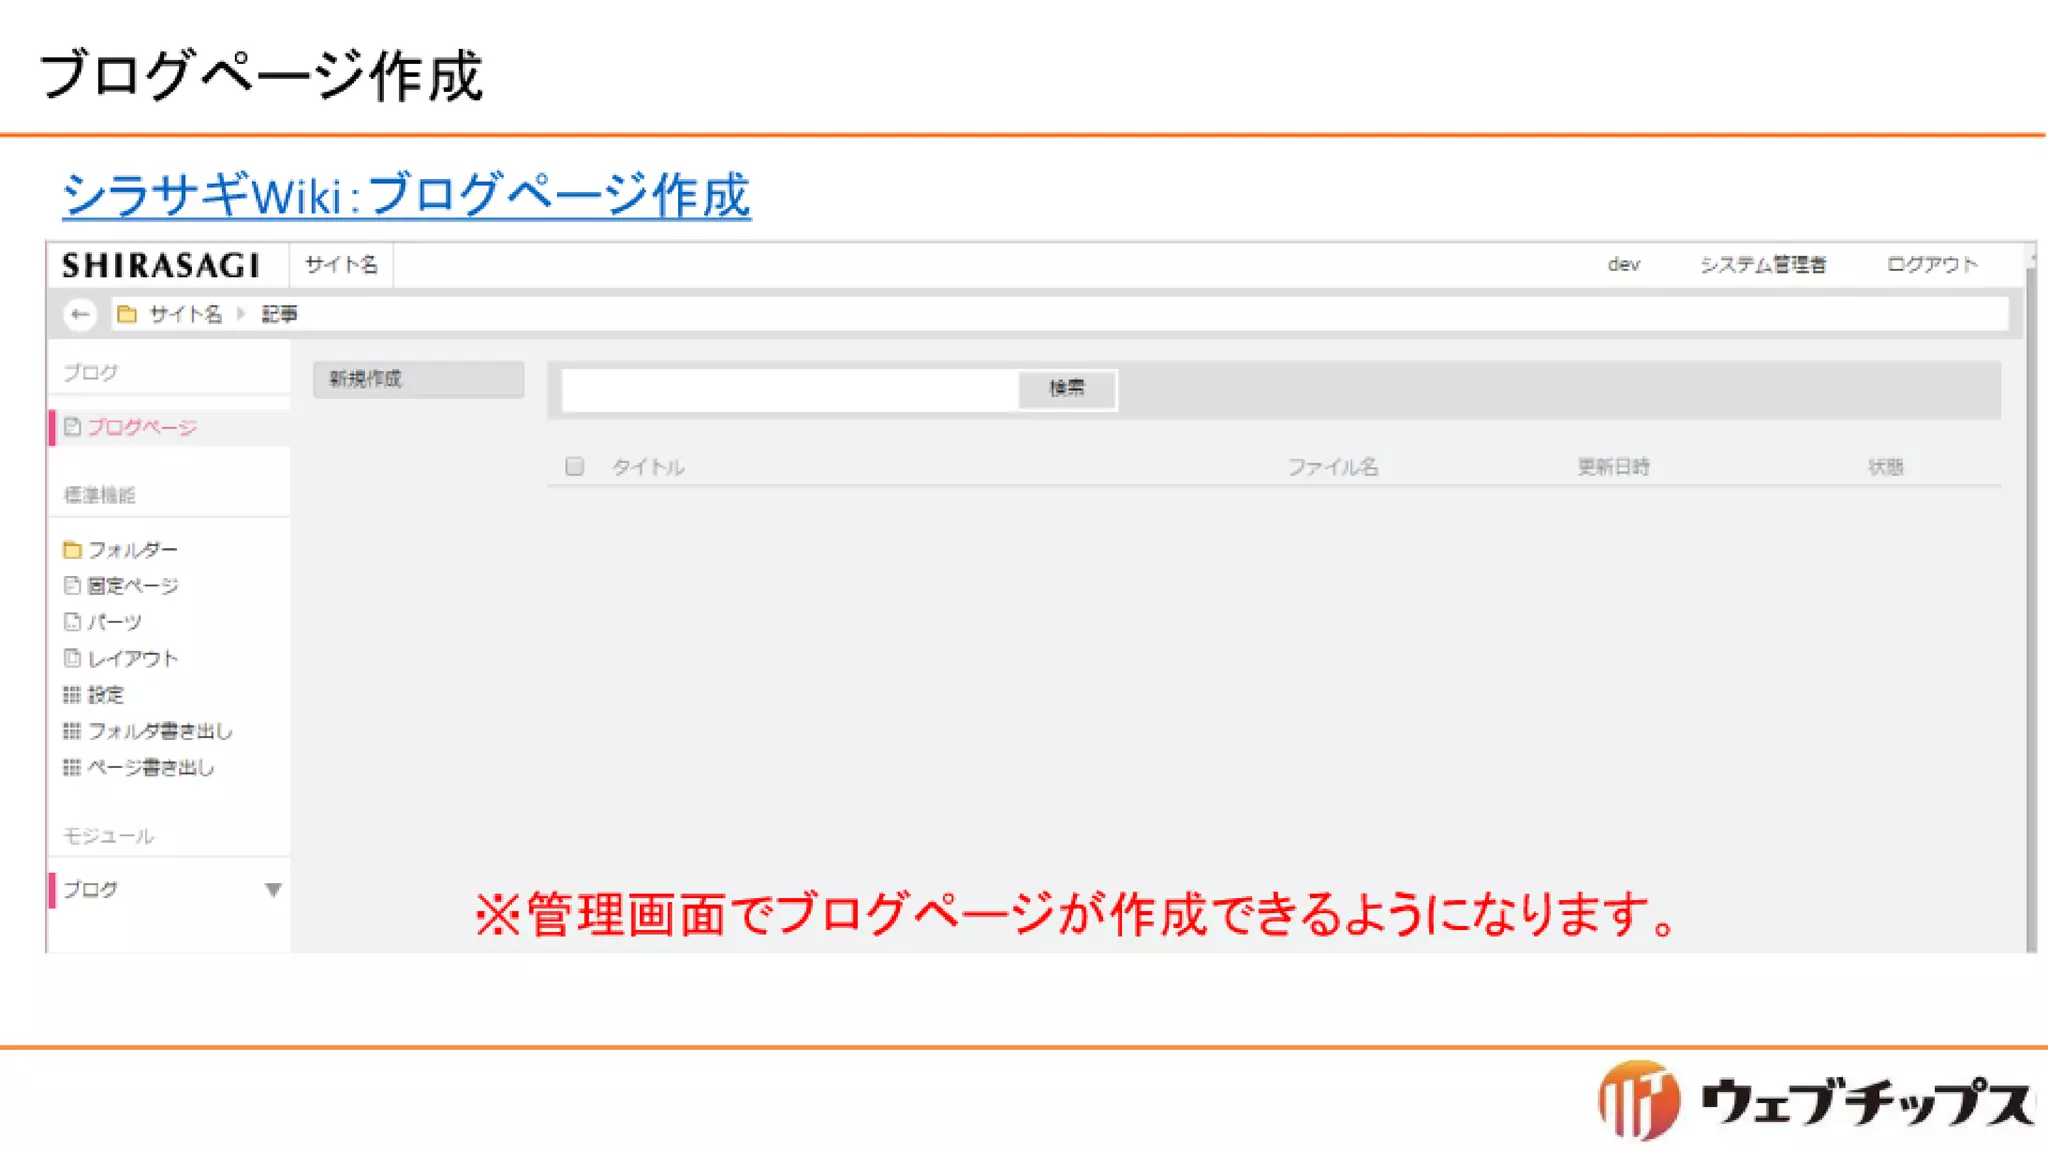The image size is (2048, 1152).
Task: Select the ブログ module in sidebar bottom
Action: (90, 889)
